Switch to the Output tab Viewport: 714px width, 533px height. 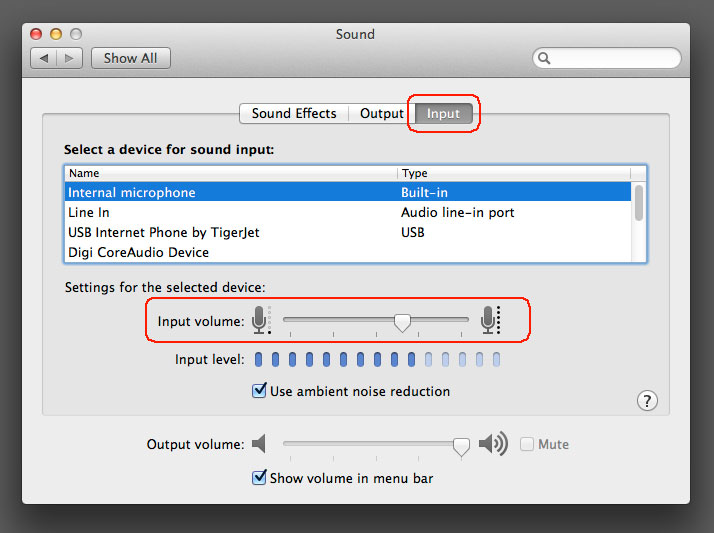tap(382, 113)
